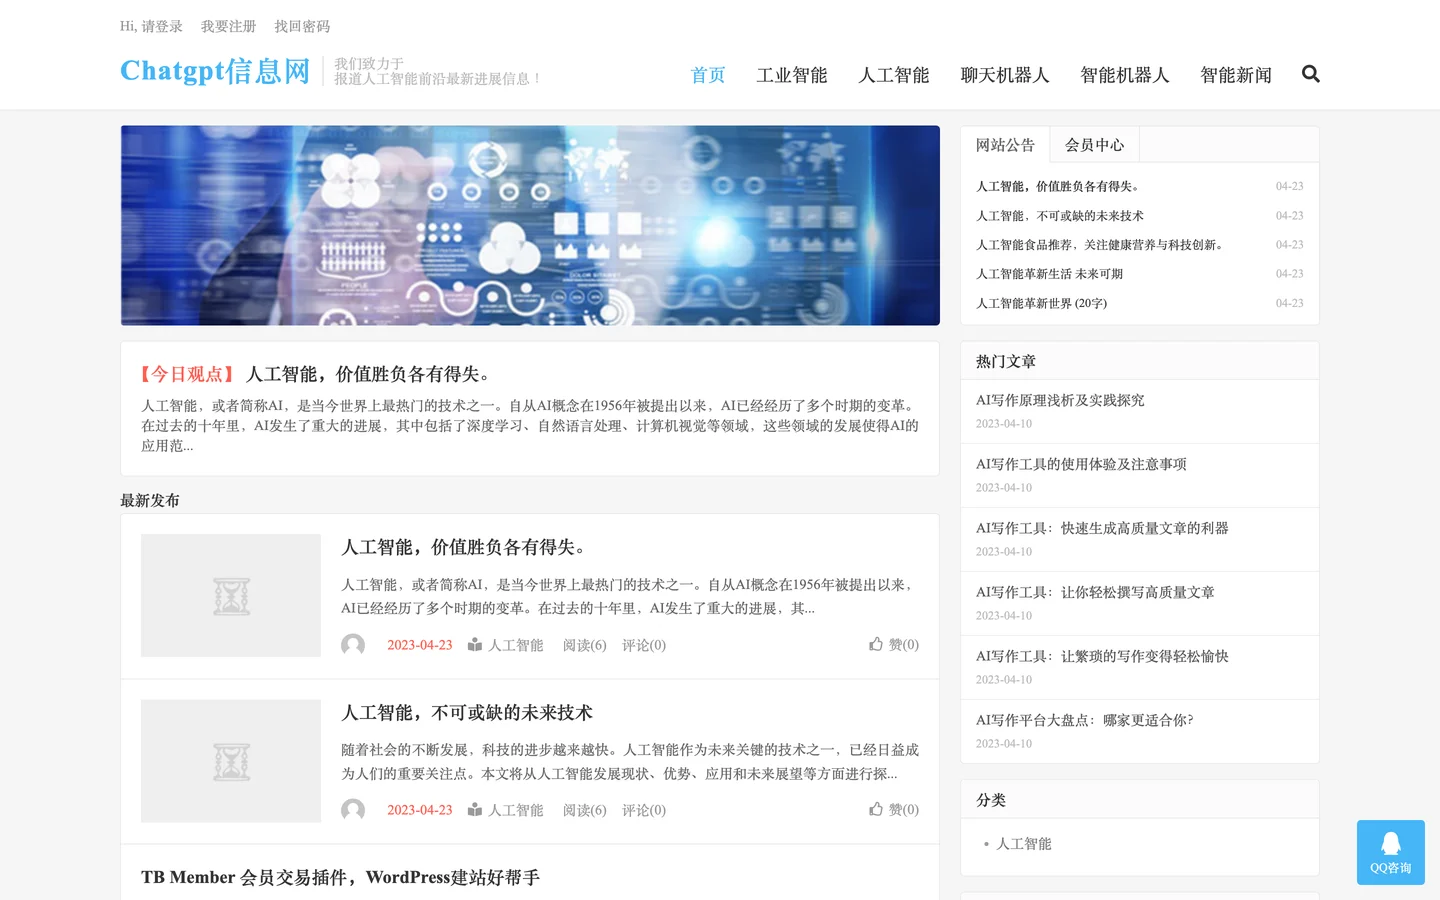Open the top banner image

tap(530, 225)
